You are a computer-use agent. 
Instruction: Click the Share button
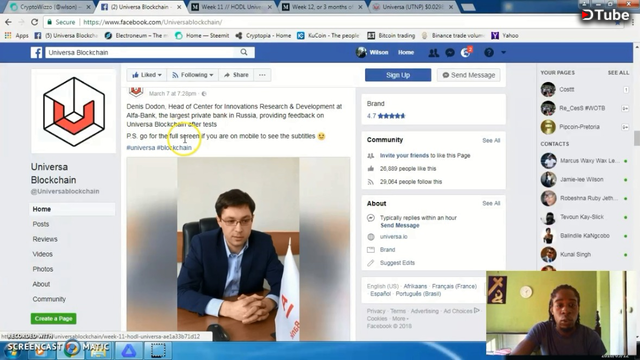pos(236,75)
